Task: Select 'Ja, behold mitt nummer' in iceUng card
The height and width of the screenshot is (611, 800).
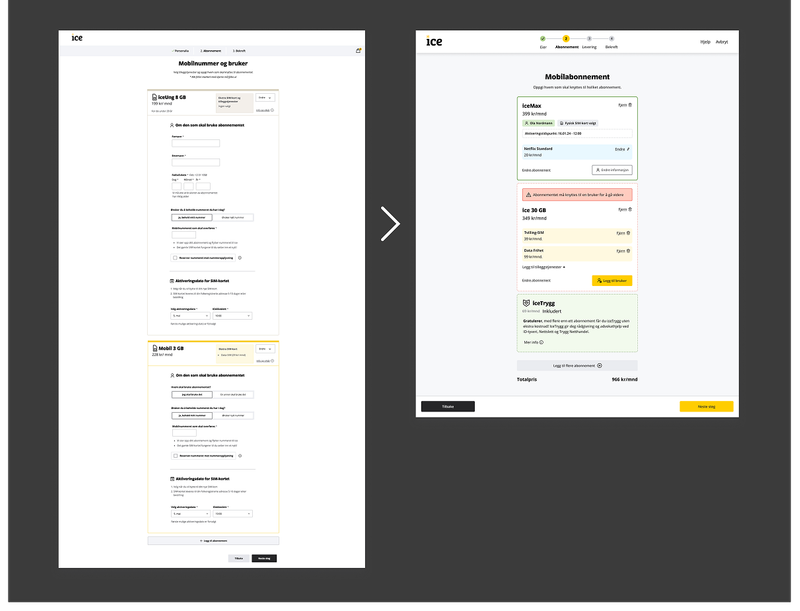Action: (192, 218)
